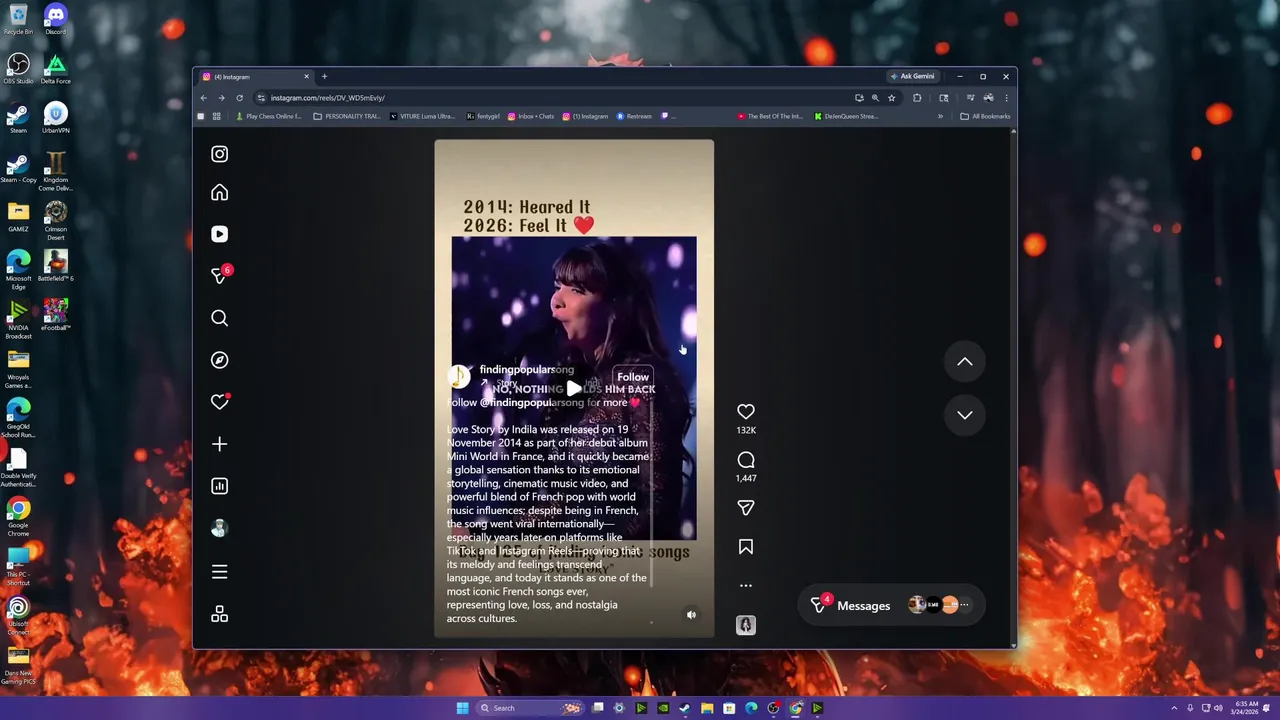1280x720 pixels.
Task: Open Restream bookmark
Action: coord(634,116)
